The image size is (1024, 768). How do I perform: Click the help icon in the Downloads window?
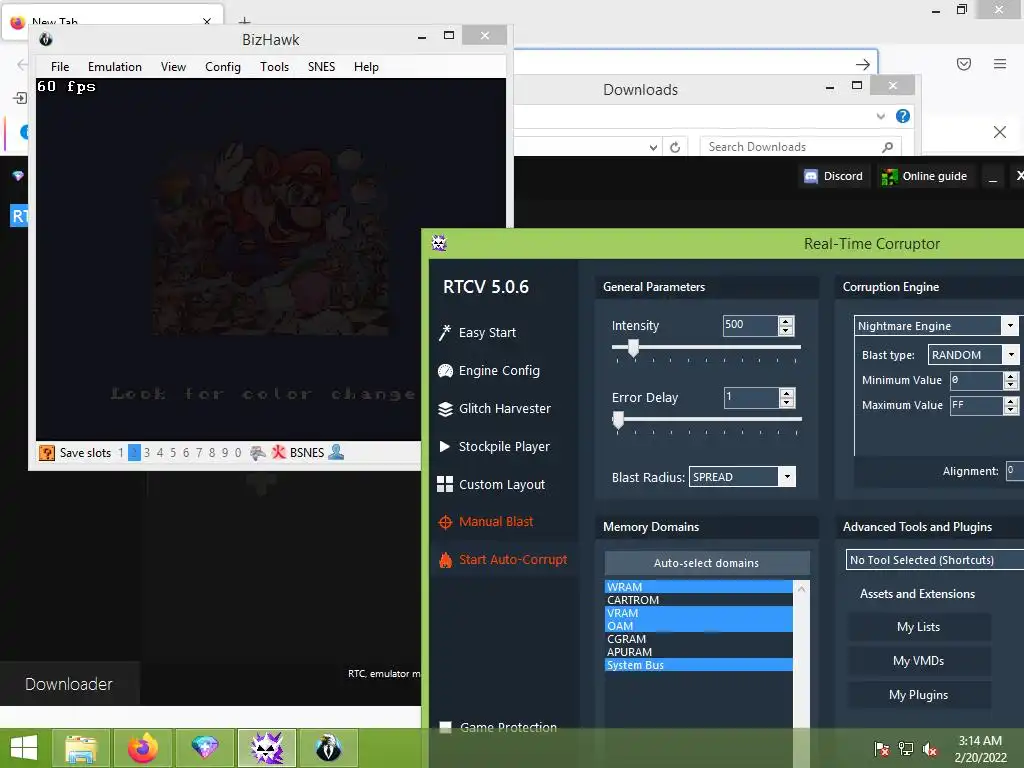(903, 116)
